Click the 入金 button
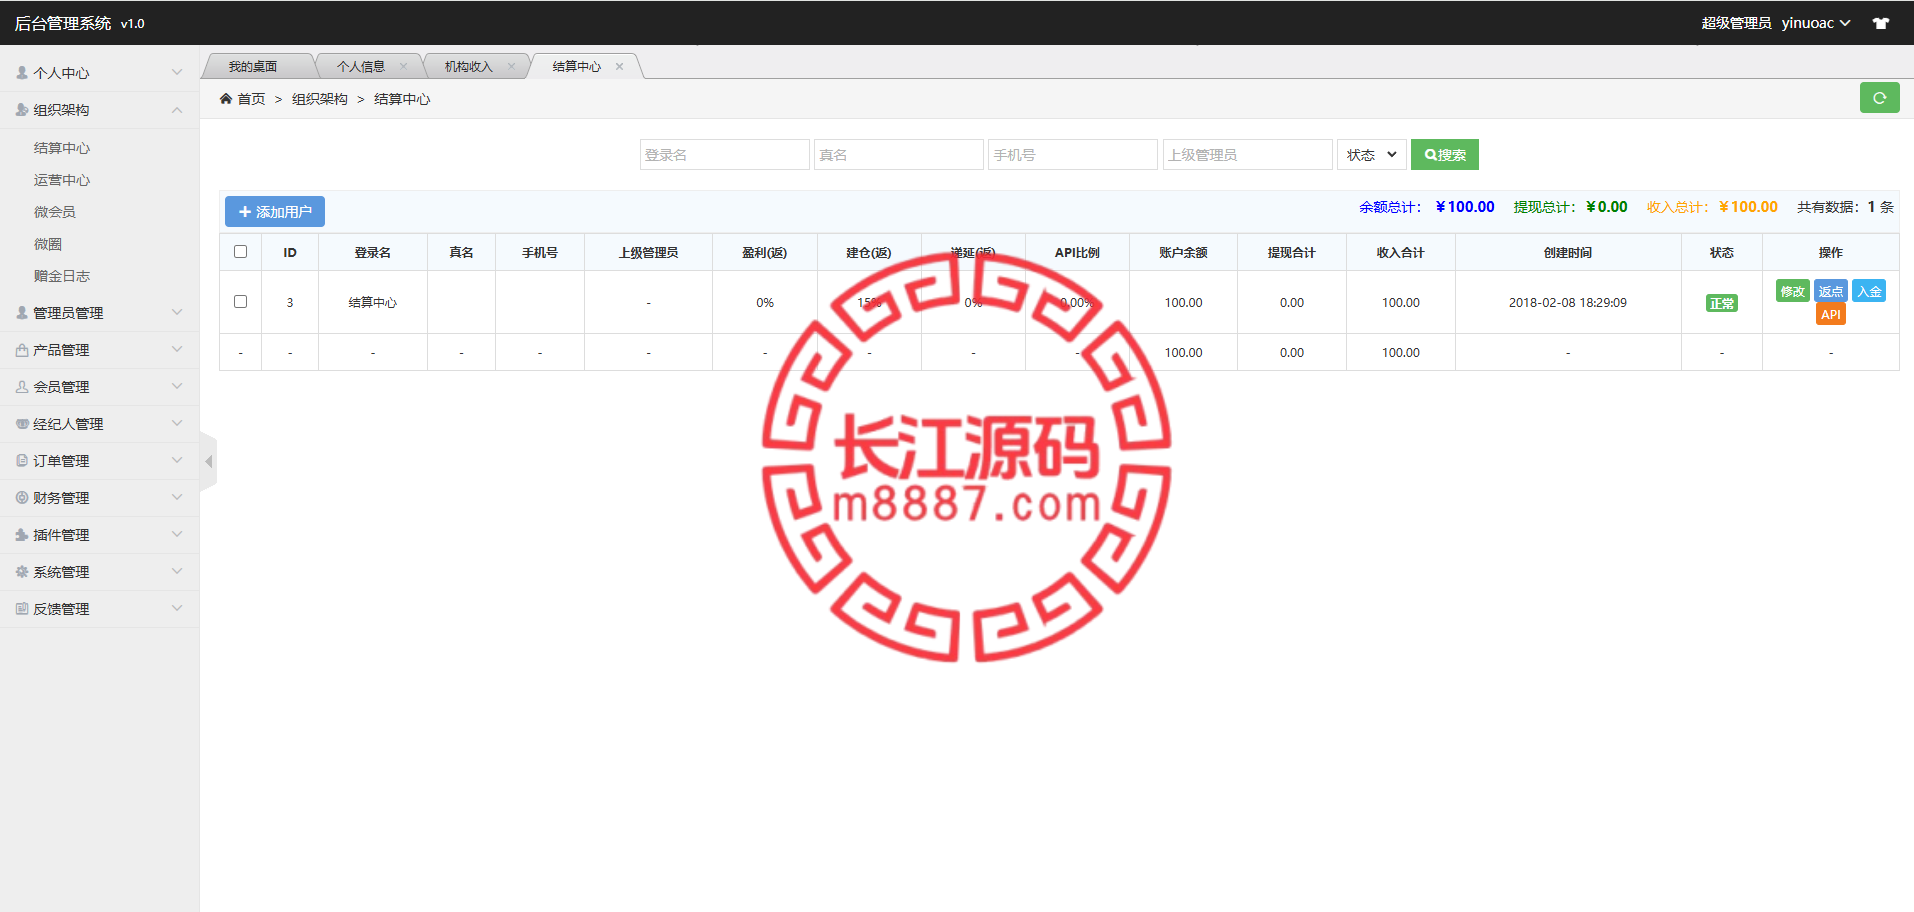The width and height of the screenshot is (1914, 912). point(1869,291)
